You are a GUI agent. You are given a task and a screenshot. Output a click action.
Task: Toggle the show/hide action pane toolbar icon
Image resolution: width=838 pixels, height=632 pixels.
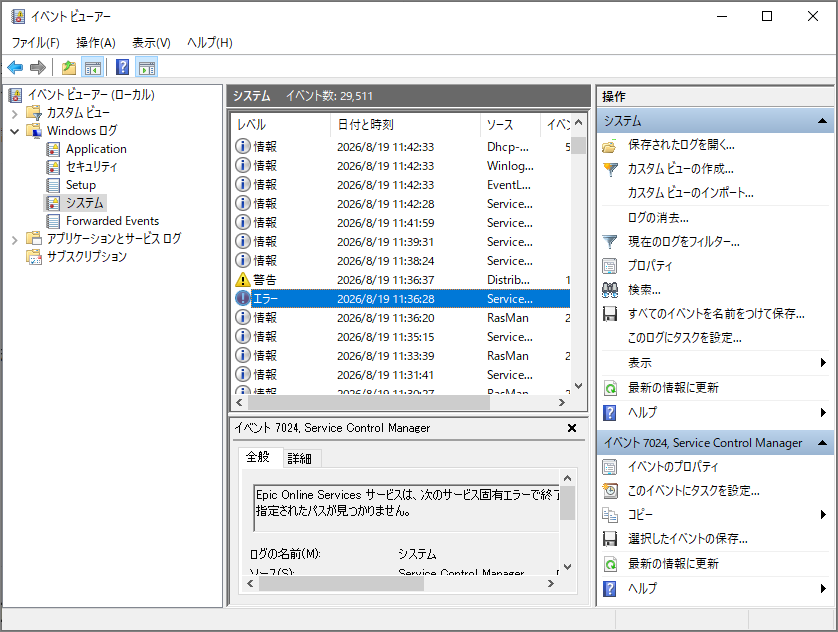(146, 67)
